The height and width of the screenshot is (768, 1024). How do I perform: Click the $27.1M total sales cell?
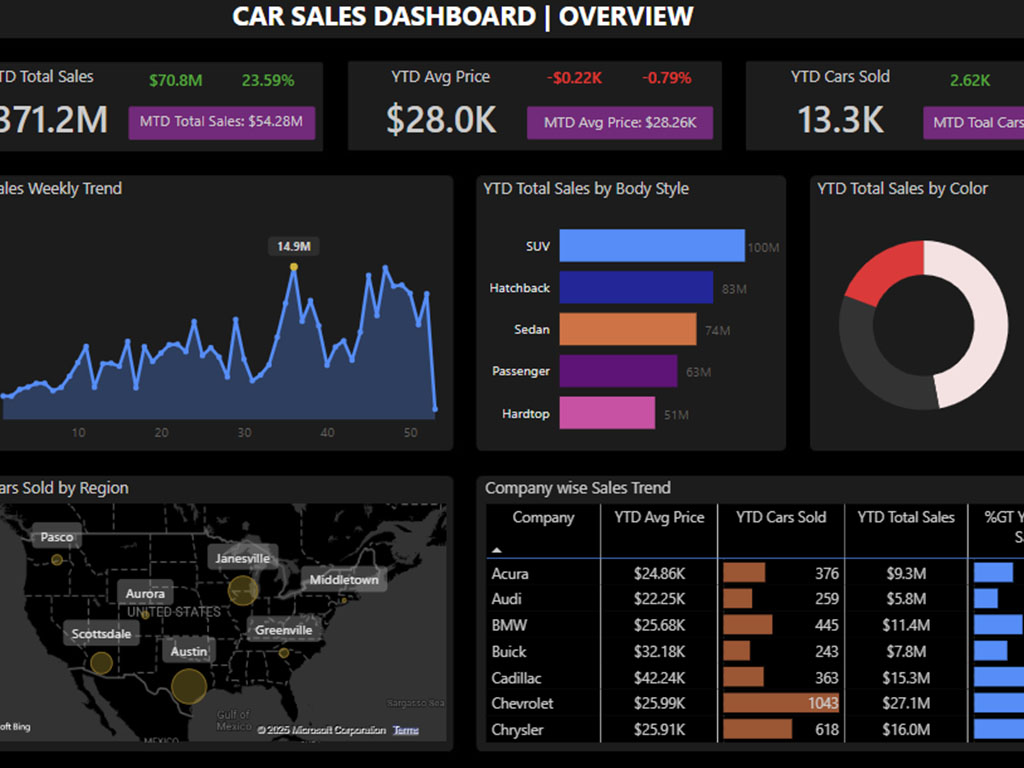(x=906, y=703)
